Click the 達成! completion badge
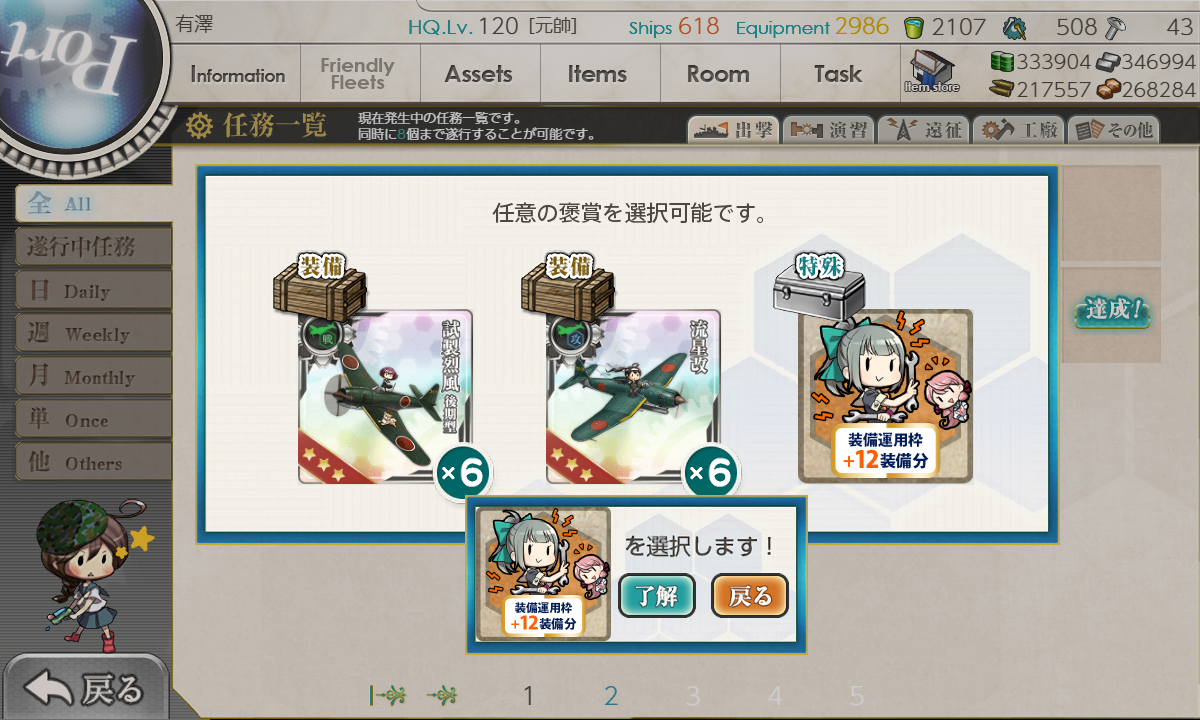The width and height of the screenshot is (1200, 720). (x=1112, y=310)
